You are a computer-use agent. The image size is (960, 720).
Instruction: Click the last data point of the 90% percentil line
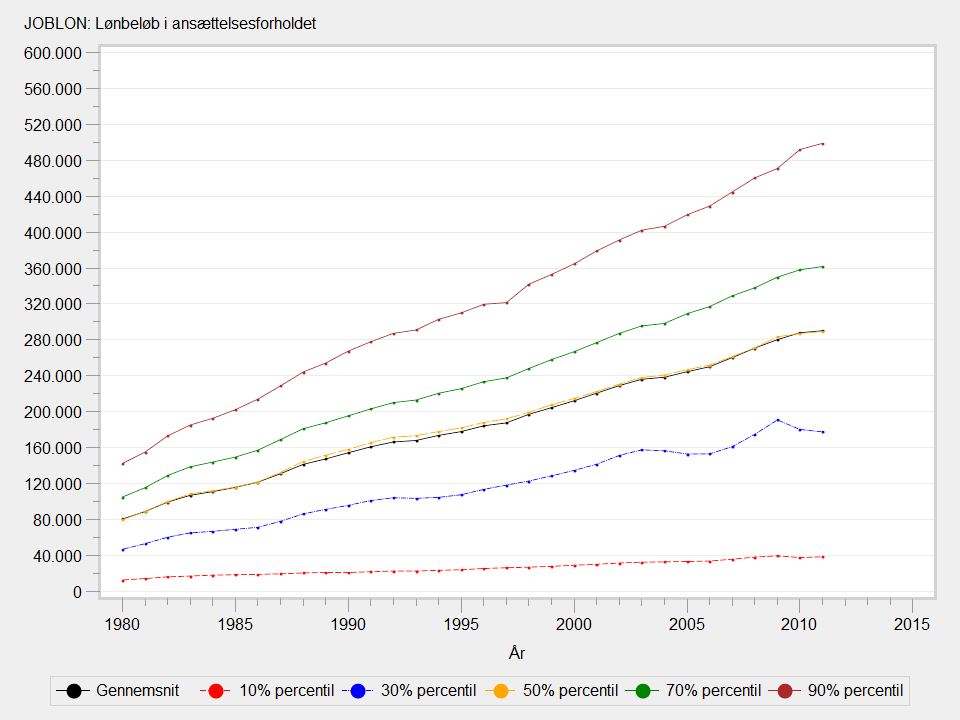(x=822, y=144)
